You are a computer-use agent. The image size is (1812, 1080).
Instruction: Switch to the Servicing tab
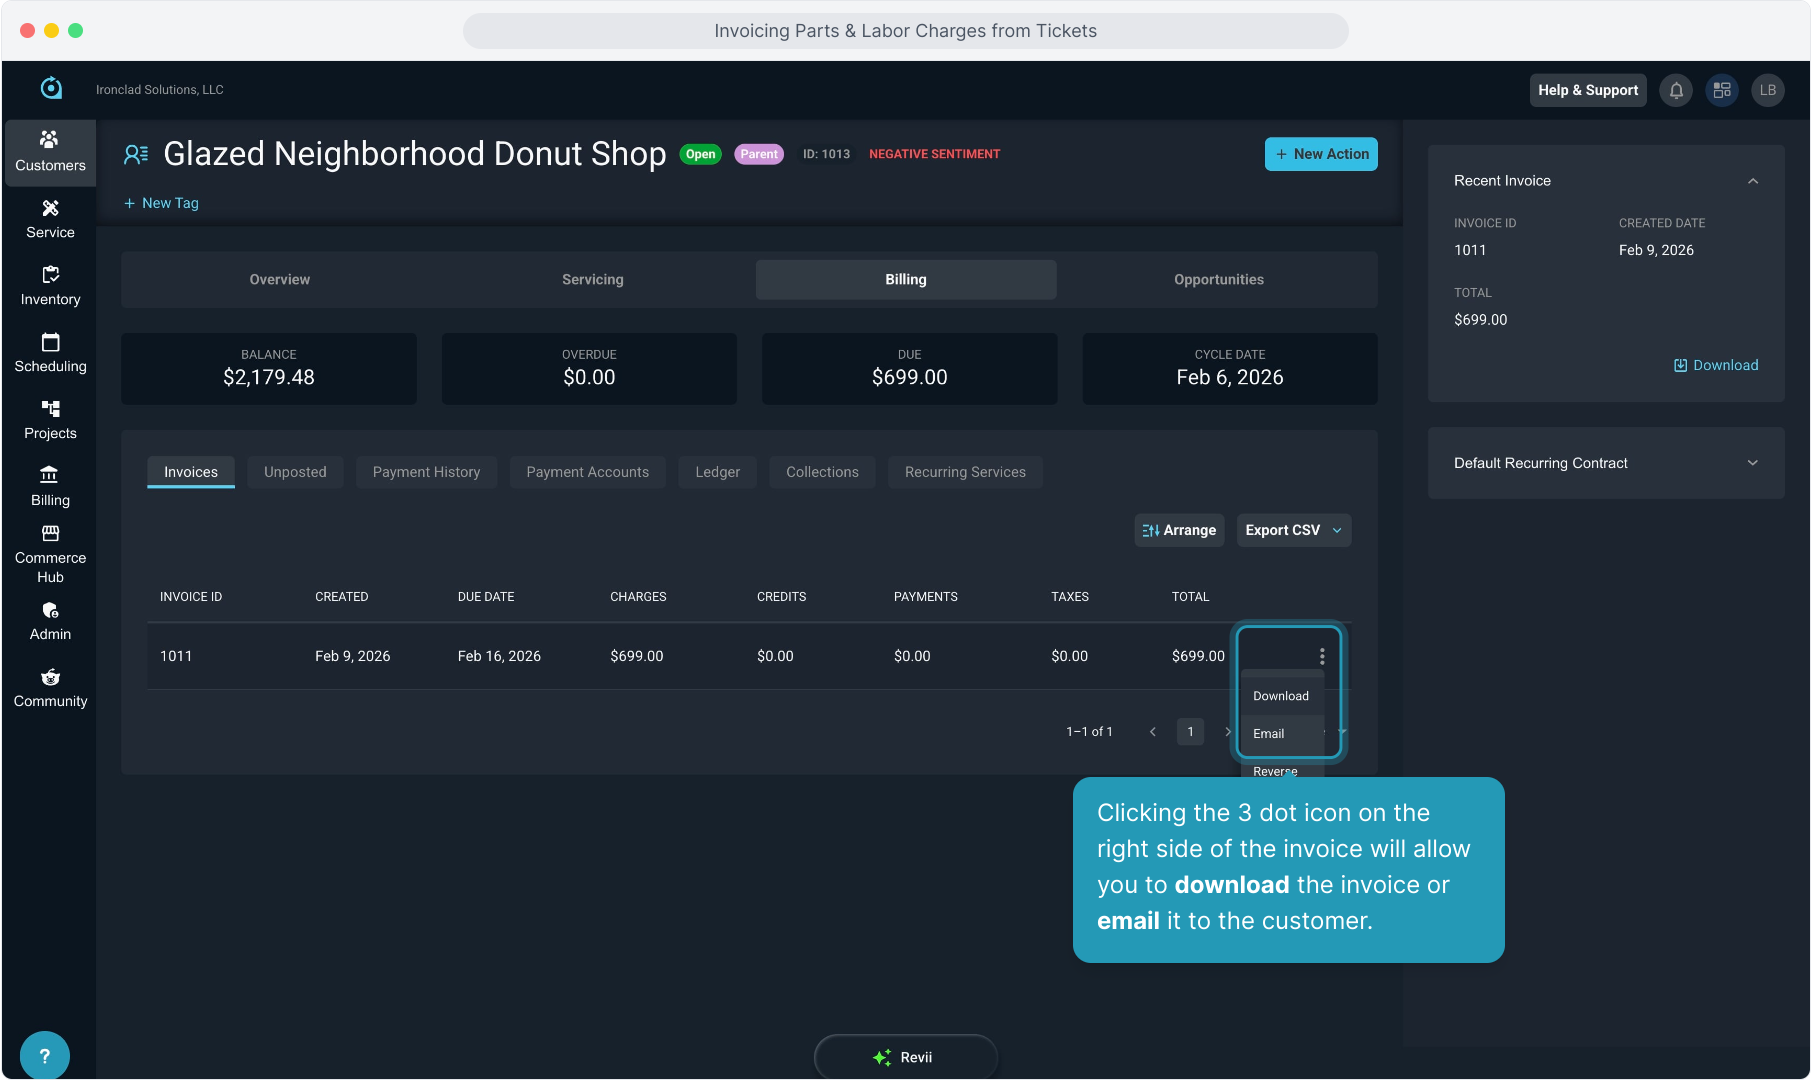coord(592,280)
